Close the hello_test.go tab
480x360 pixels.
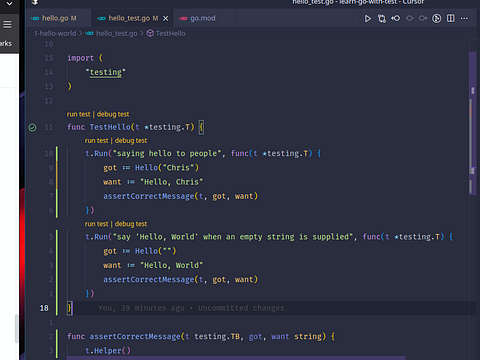166,19
